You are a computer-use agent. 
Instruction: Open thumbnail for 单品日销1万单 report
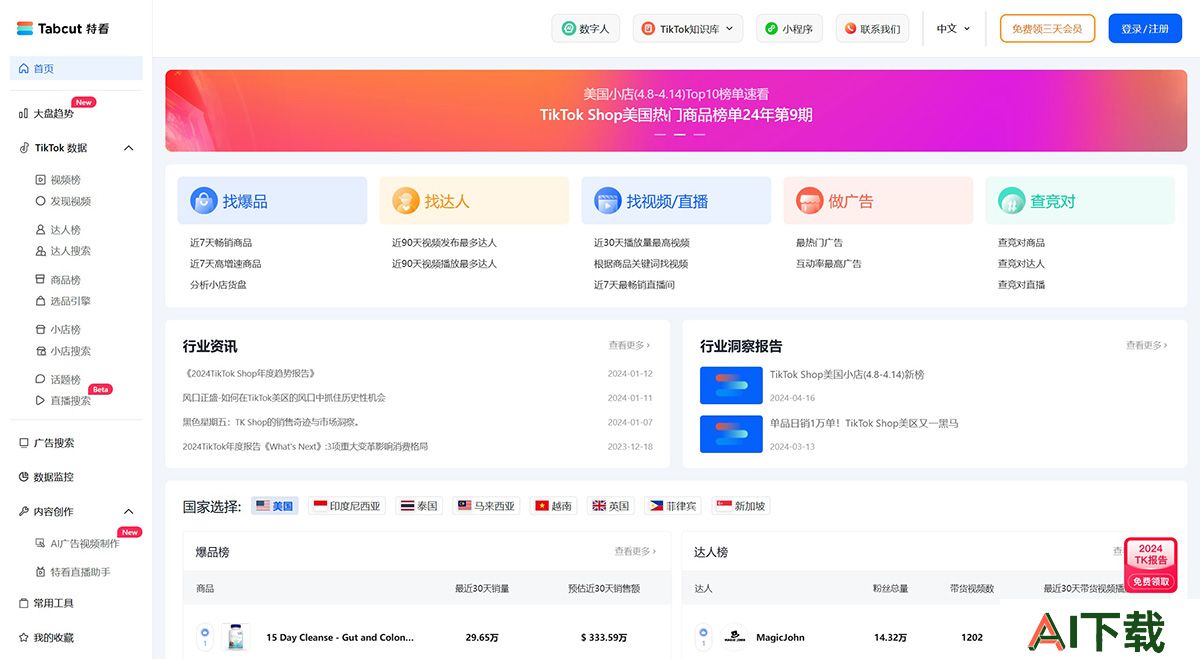731,434
